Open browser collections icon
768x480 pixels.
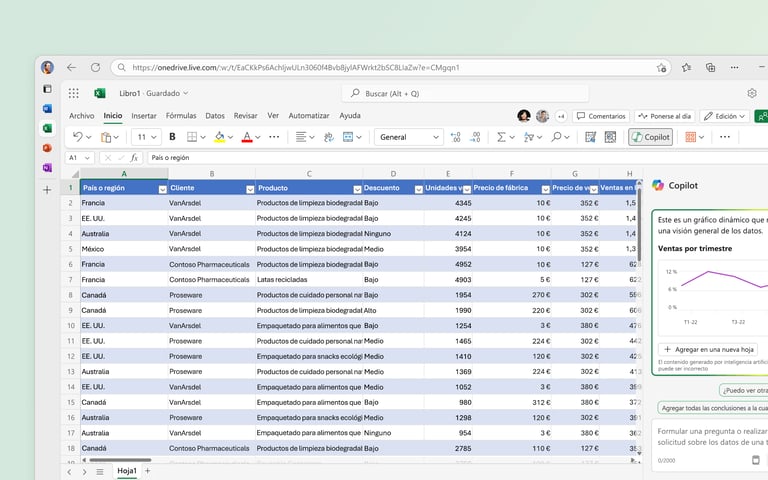click(710, 68)
